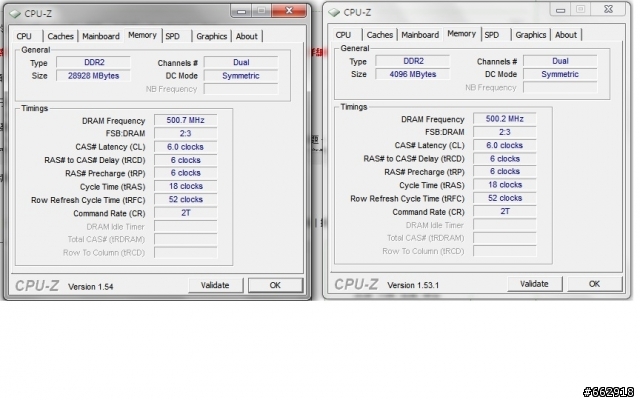Click Dual channels value in left window
Viewport: 640px width, 400px height.
pyautogui.click(x=241, y=62)
